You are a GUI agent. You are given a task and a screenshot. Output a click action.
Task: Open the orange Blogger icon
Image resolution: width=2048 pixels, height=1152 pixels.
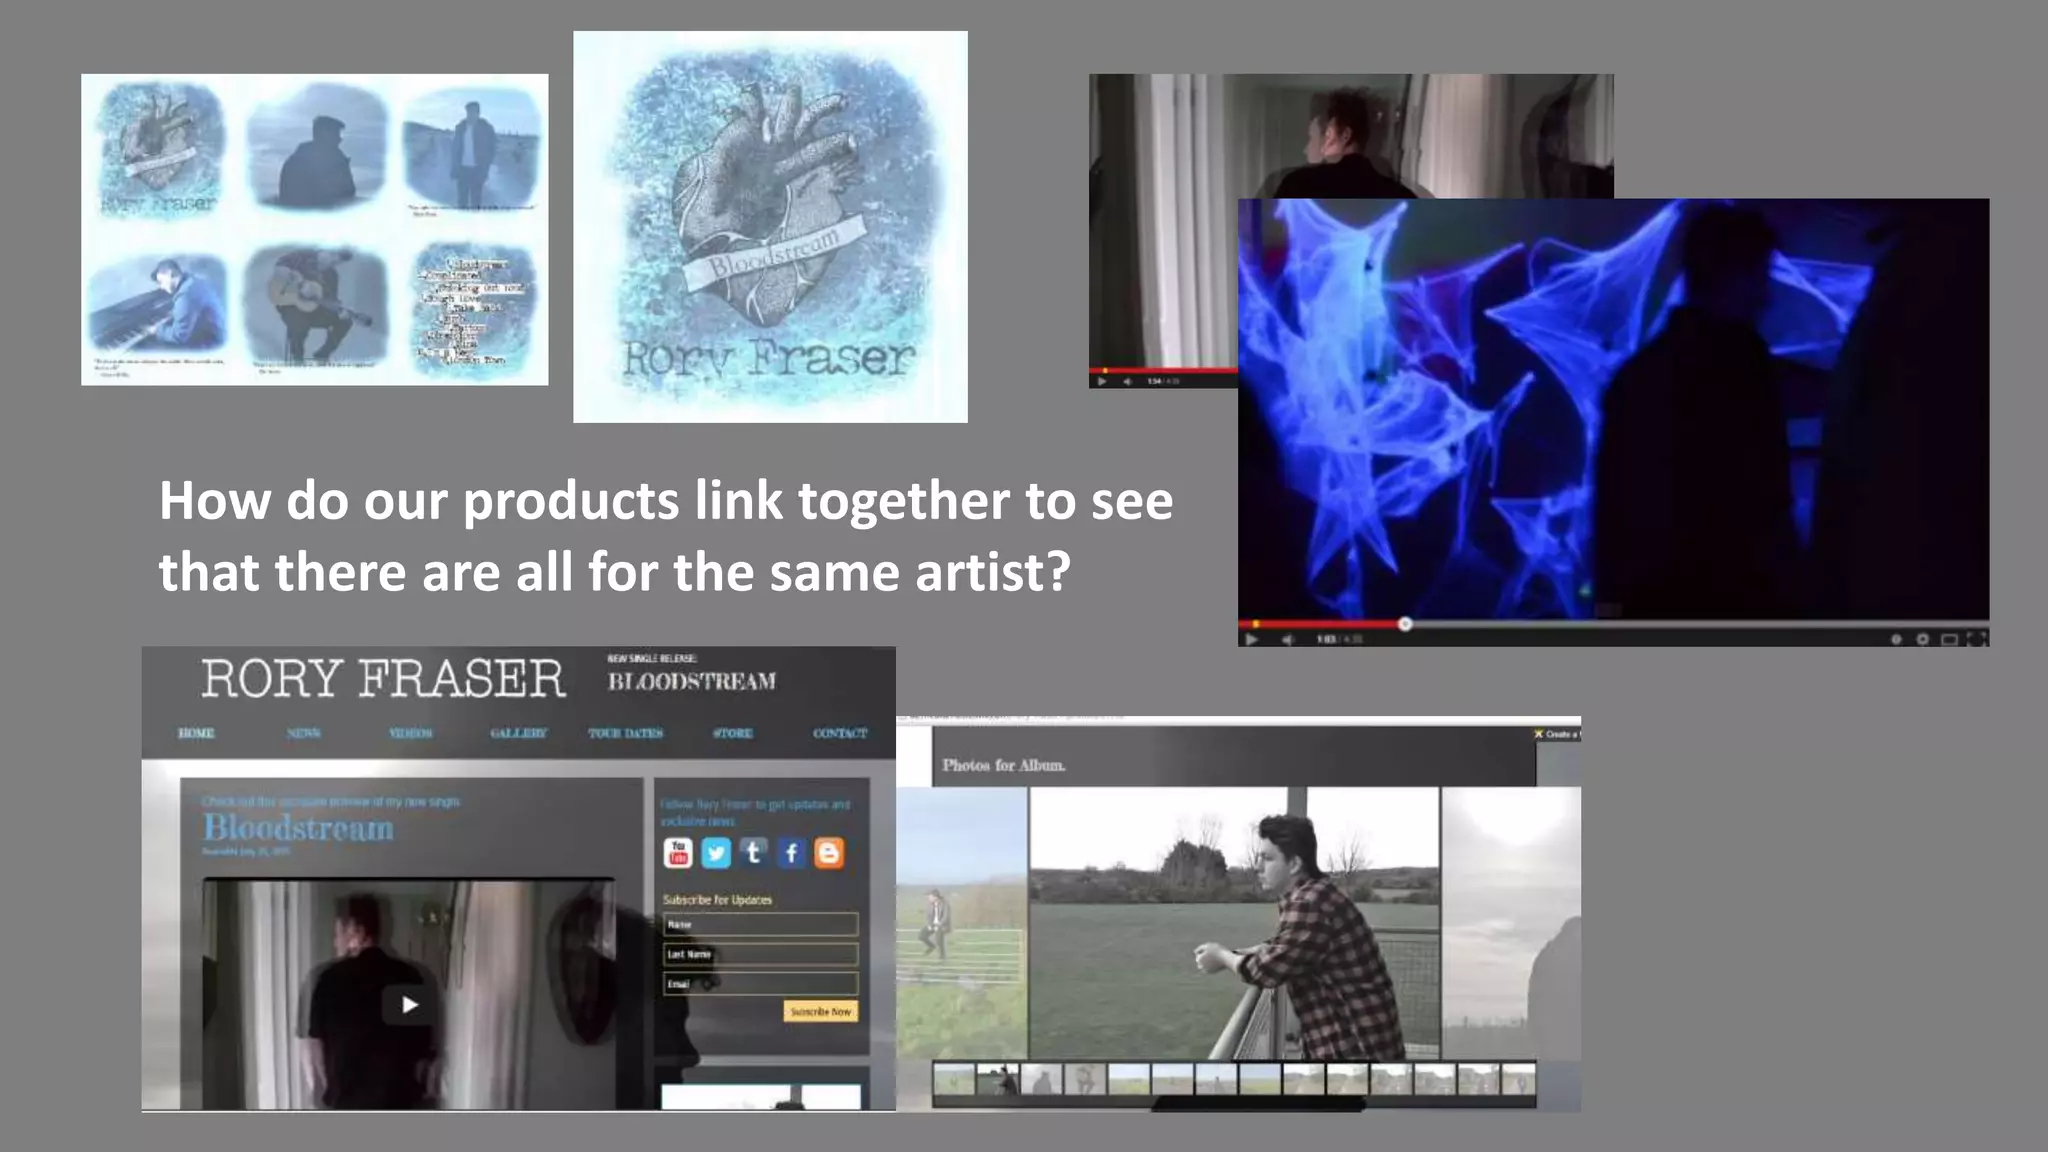[829, 853]
